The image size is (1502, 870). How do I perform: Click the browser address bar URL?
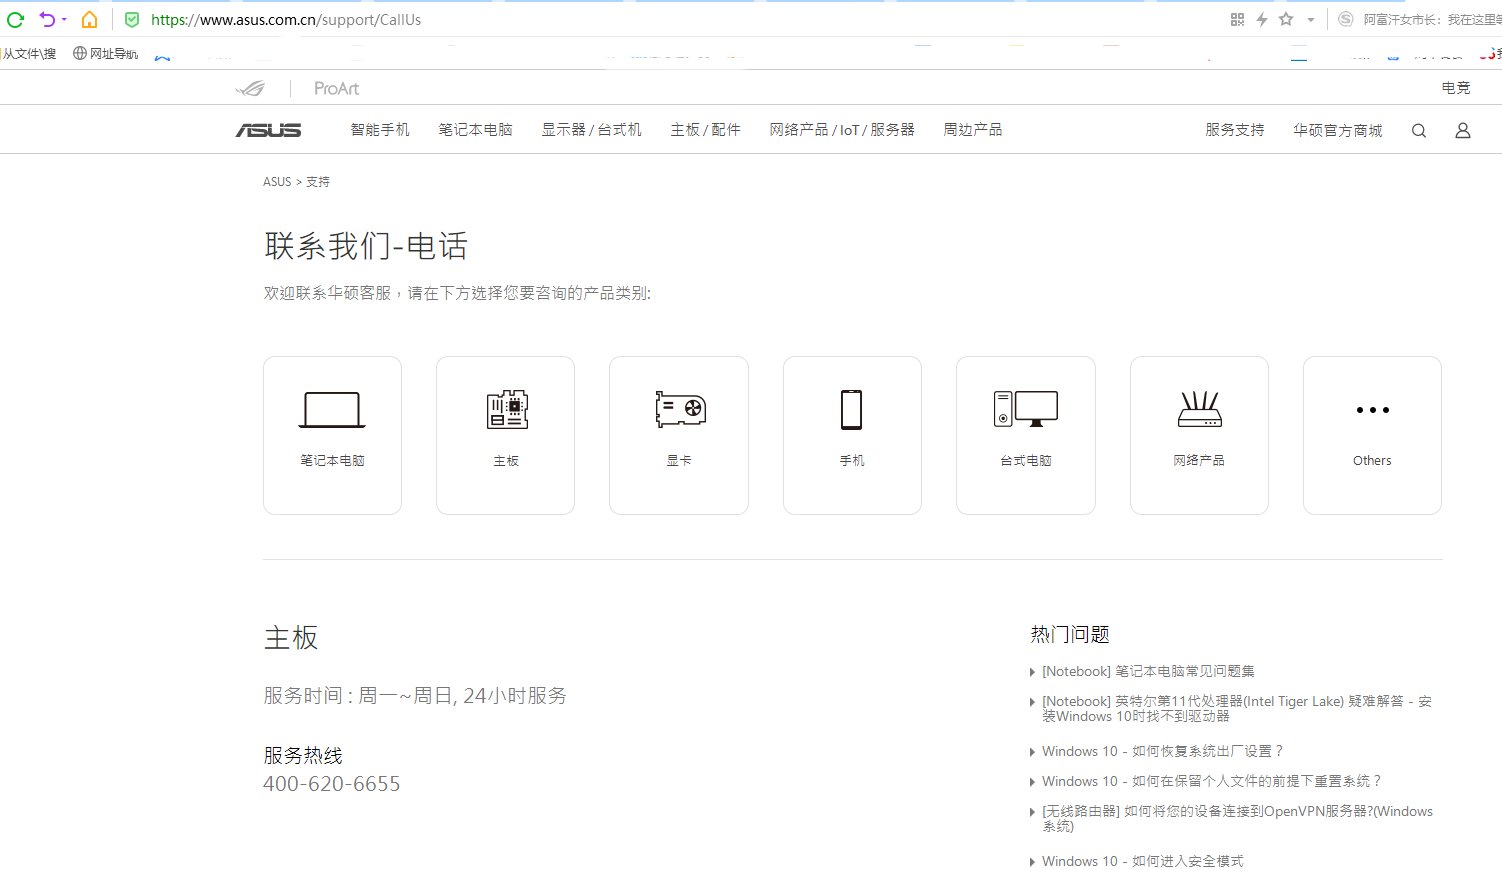click(286, 20)
